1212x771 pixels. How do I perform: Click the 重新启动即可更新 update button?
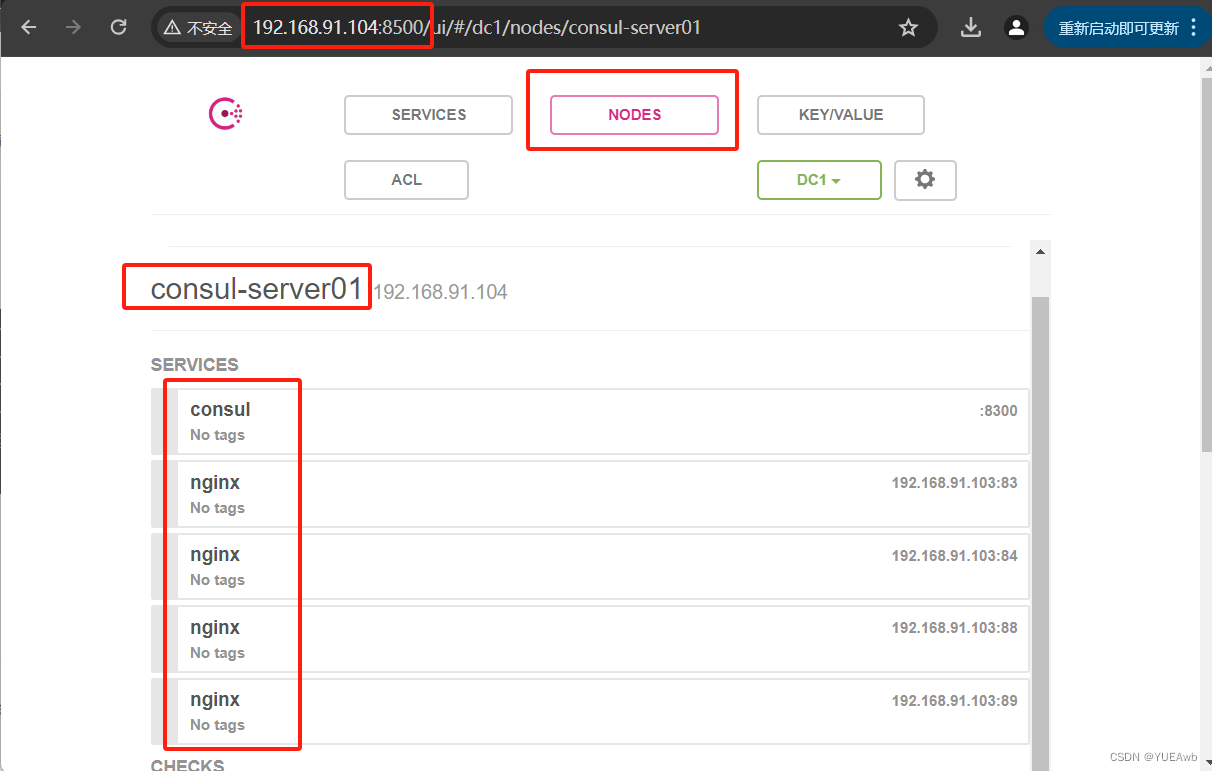(x=1118, y=28)
